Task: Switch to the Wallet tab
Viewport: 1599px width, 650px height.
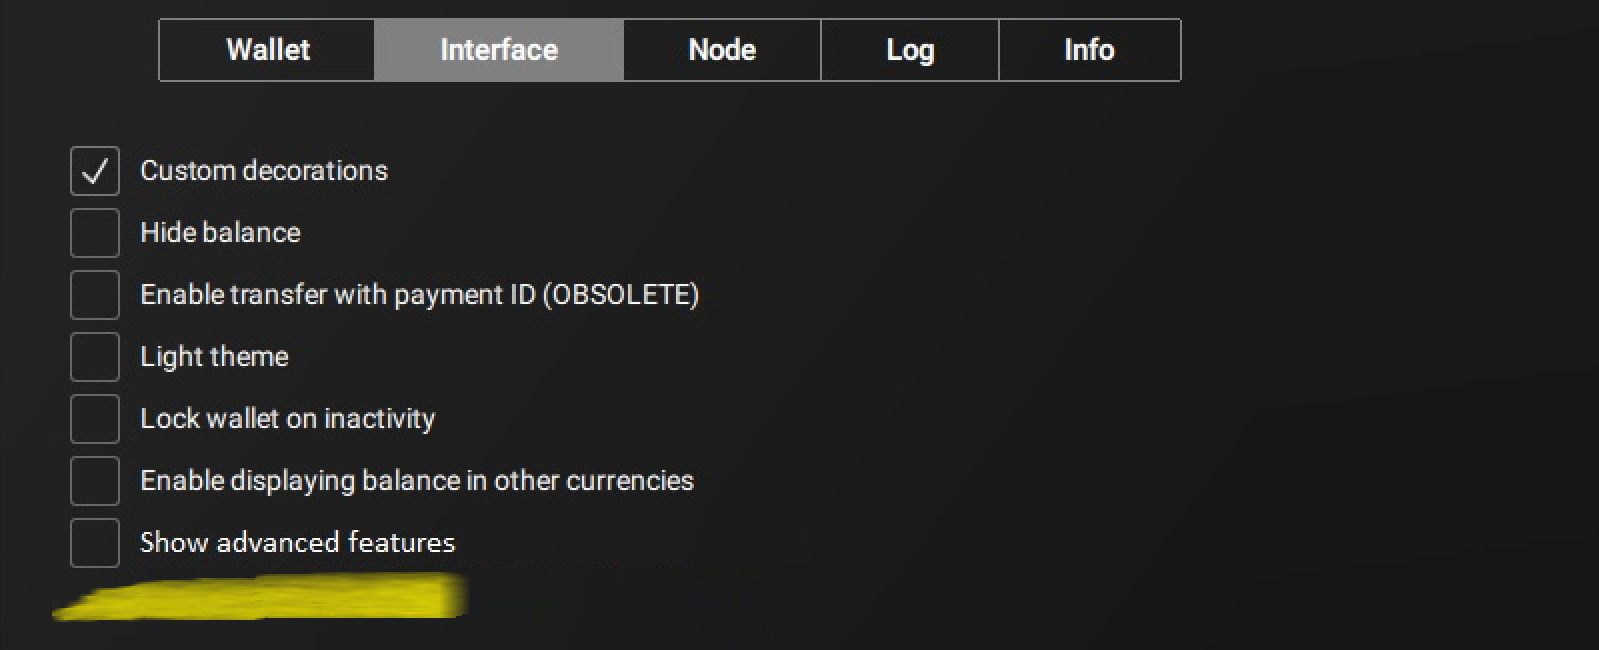Action: coord(266,50)
